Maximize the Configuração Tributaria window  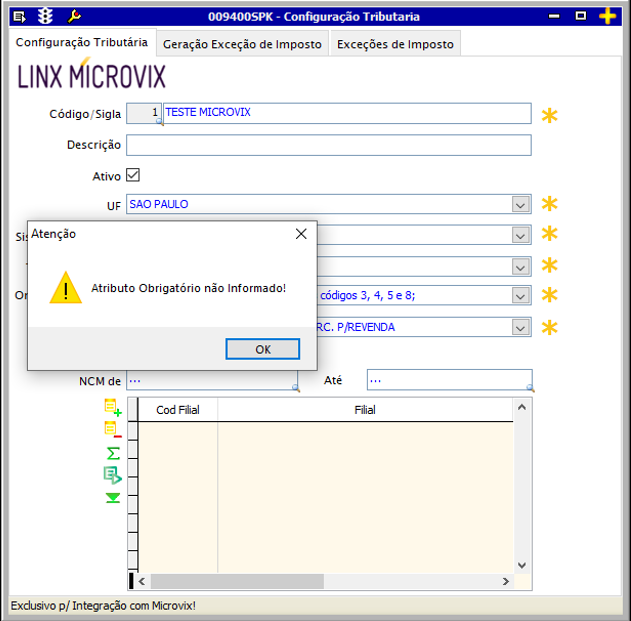[581, 16]
